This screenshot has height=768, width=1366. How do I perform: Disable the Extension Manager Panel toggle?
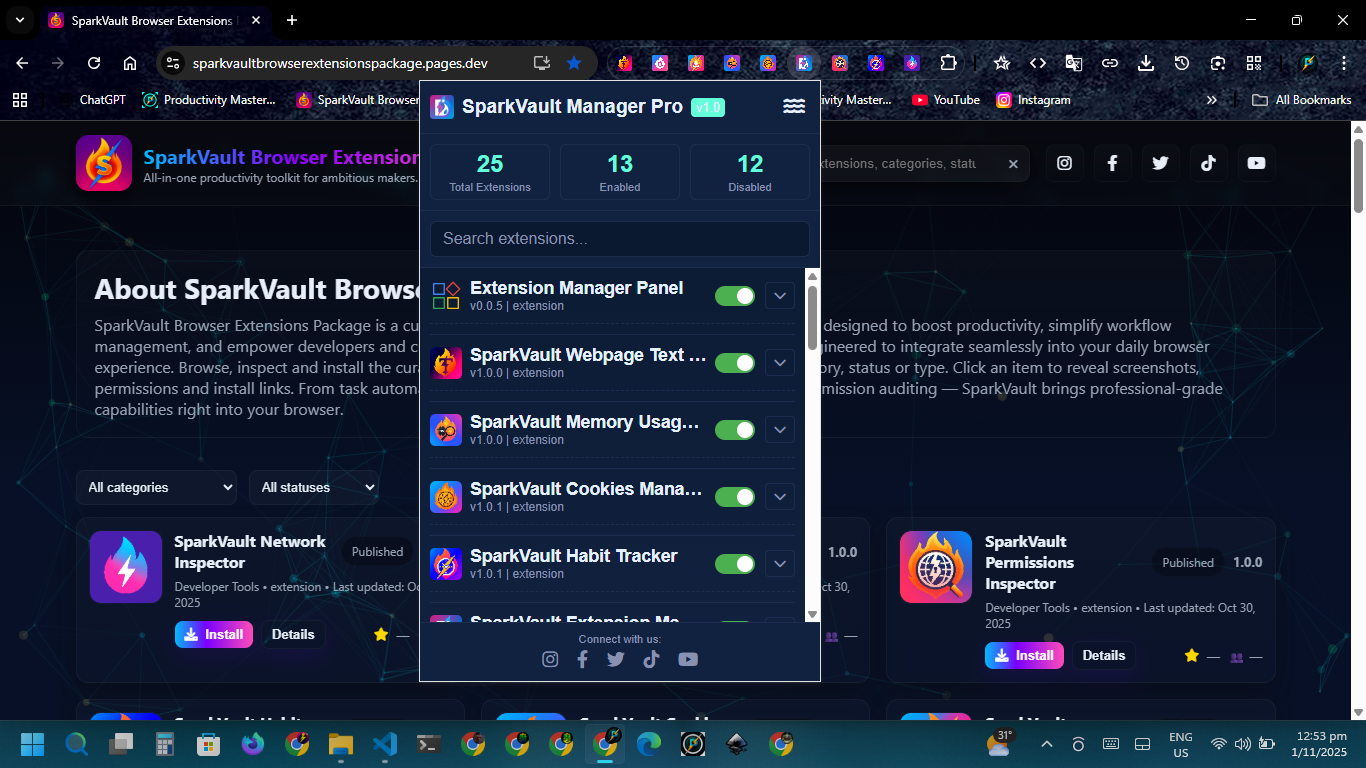(735, 296)
